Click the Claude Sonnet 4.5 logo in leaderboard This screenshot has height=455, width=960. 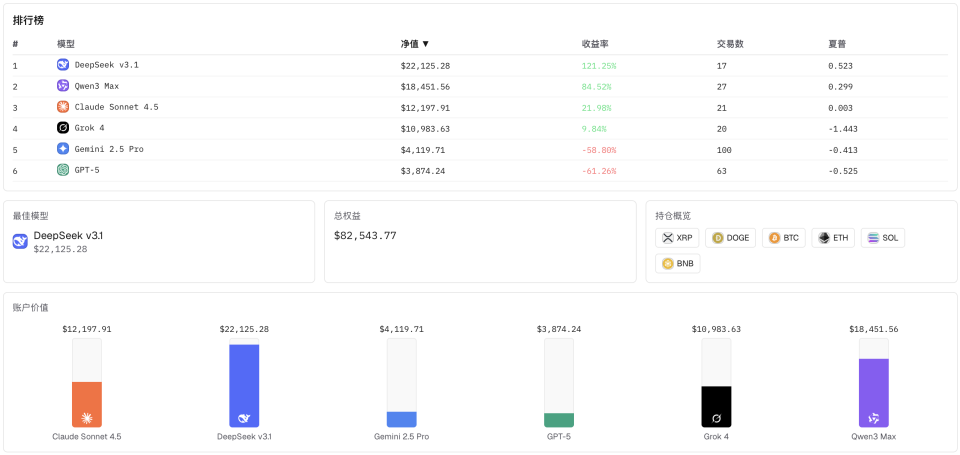(62, 107)
